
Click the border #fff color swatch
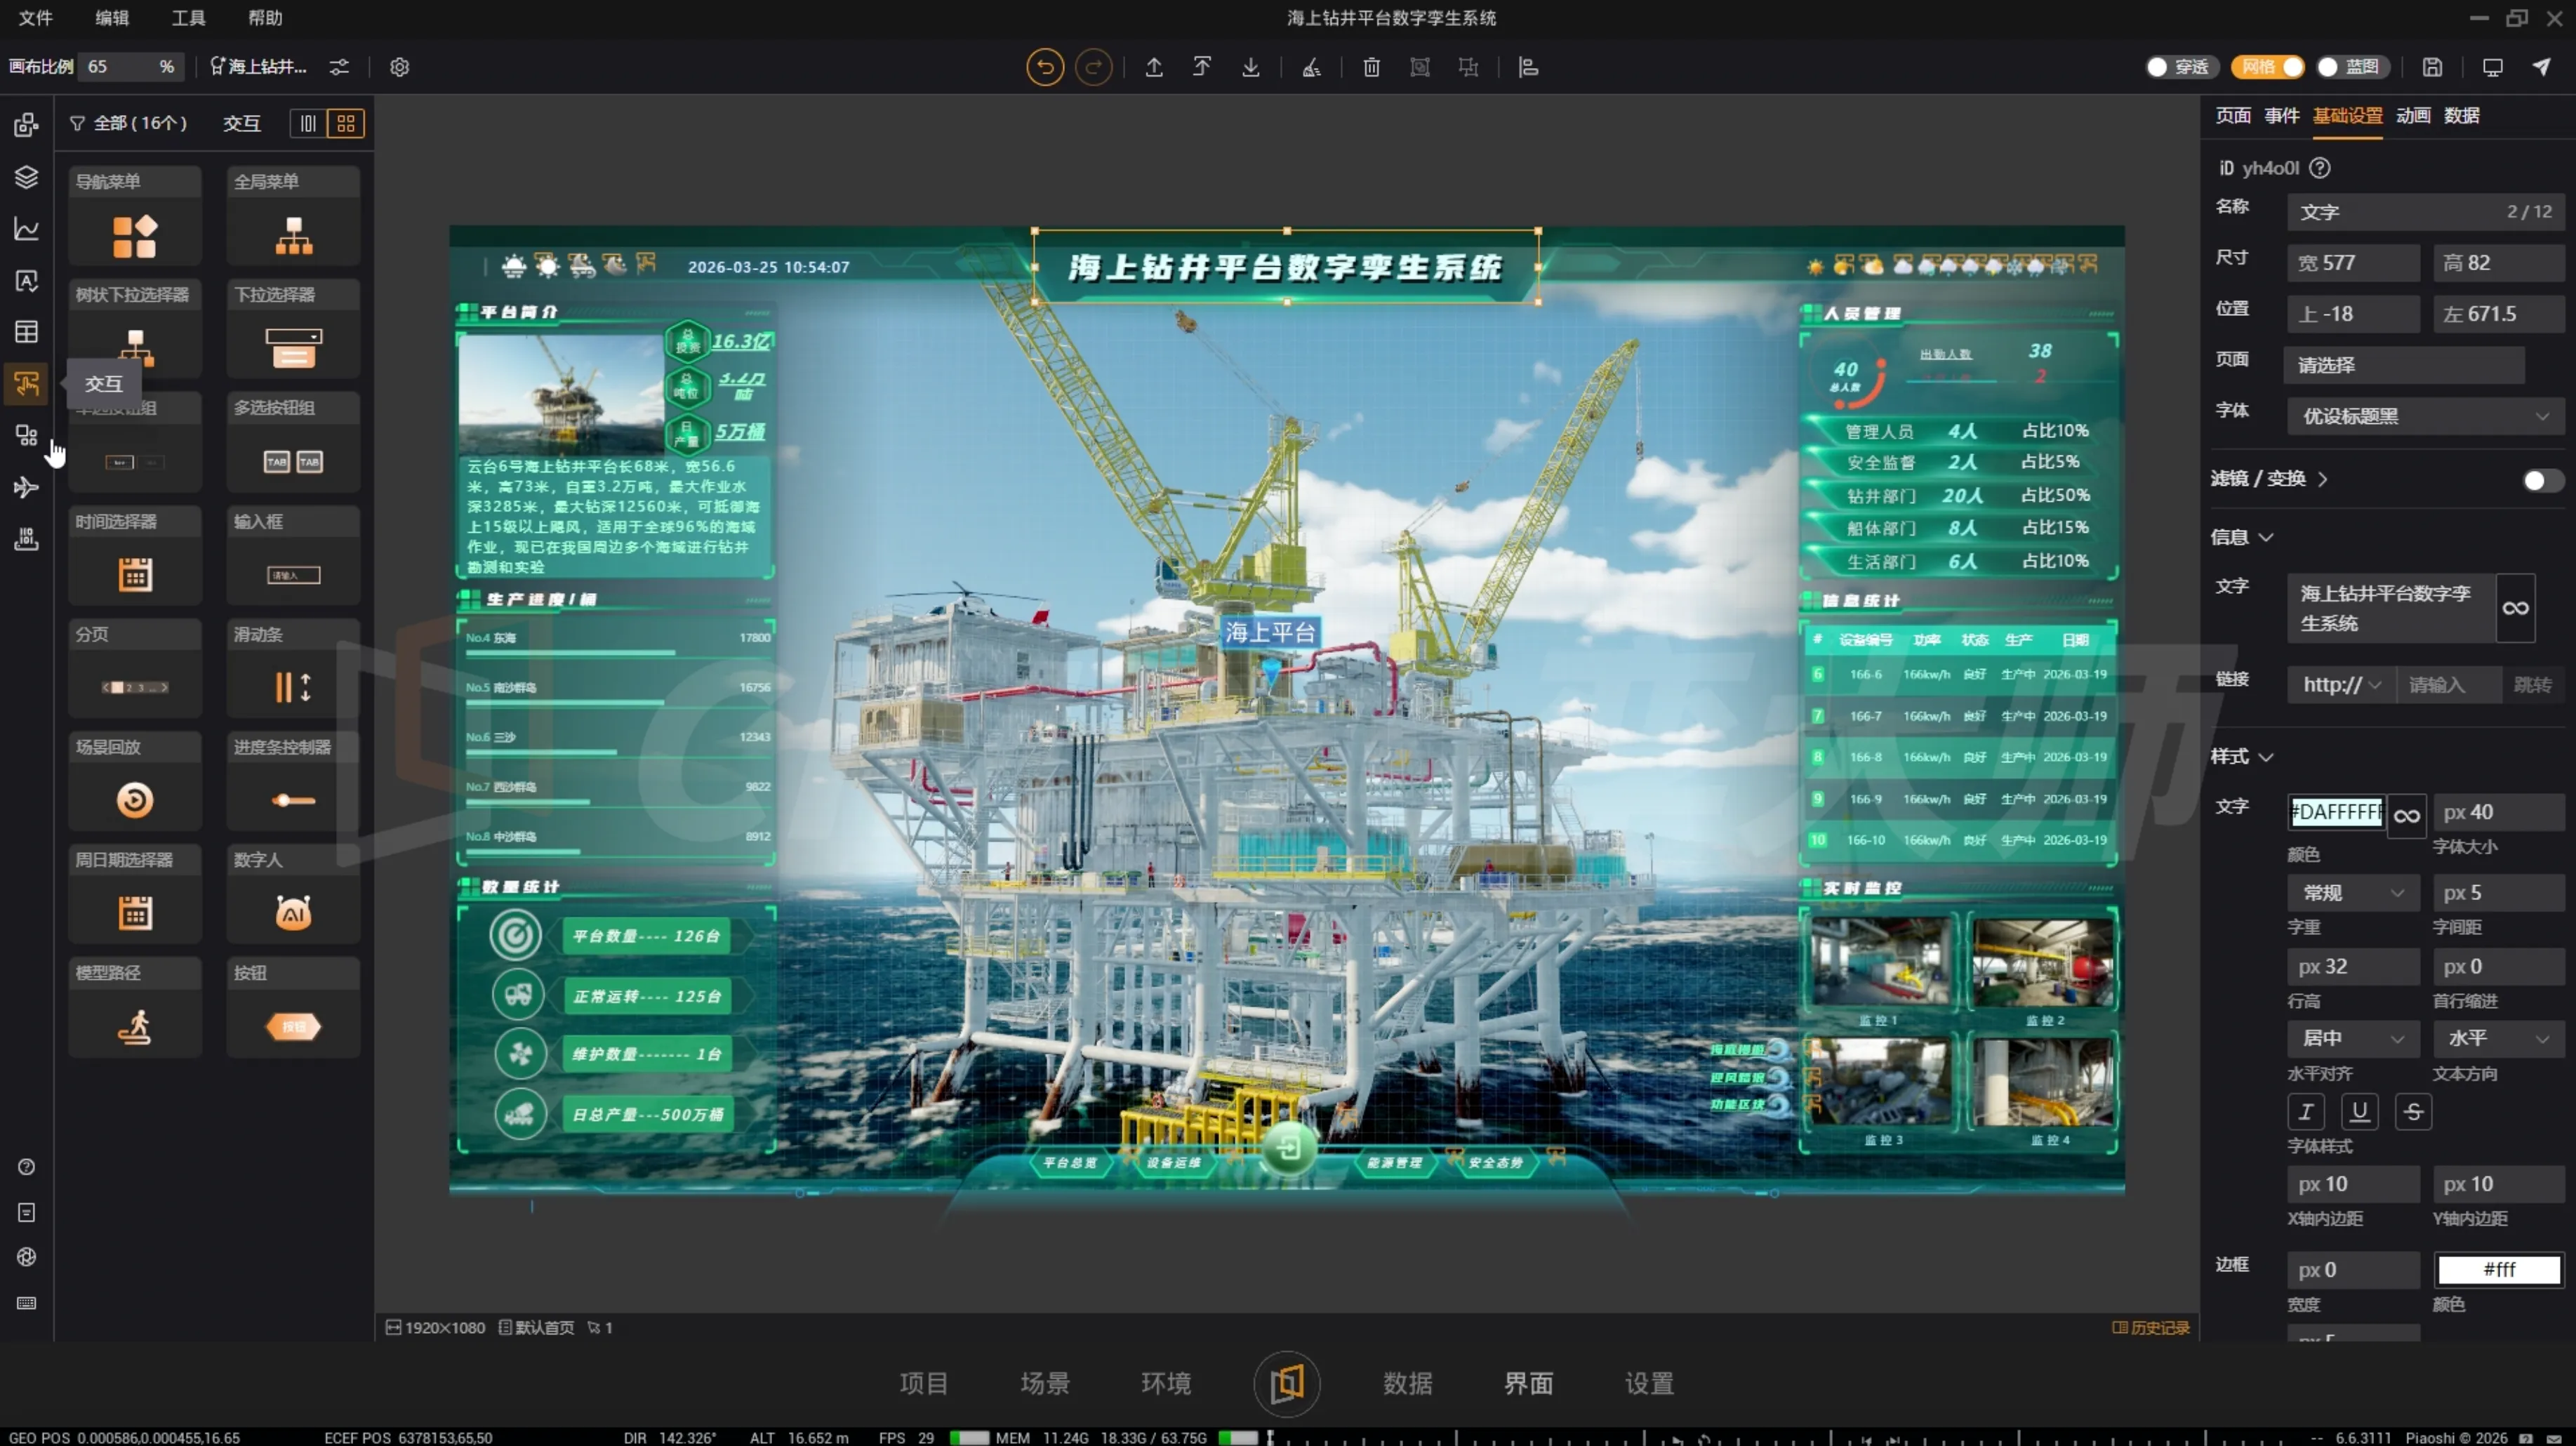tap(2498, 1270)
